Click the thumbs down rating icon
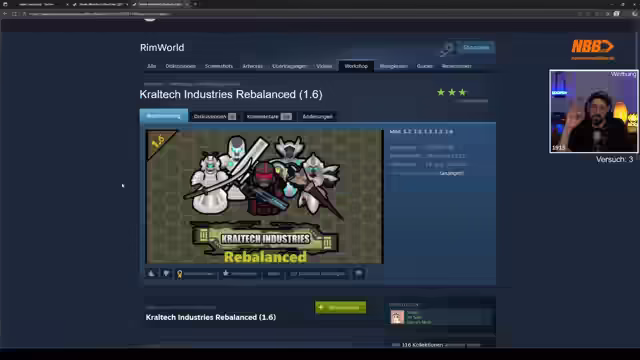 166,273
